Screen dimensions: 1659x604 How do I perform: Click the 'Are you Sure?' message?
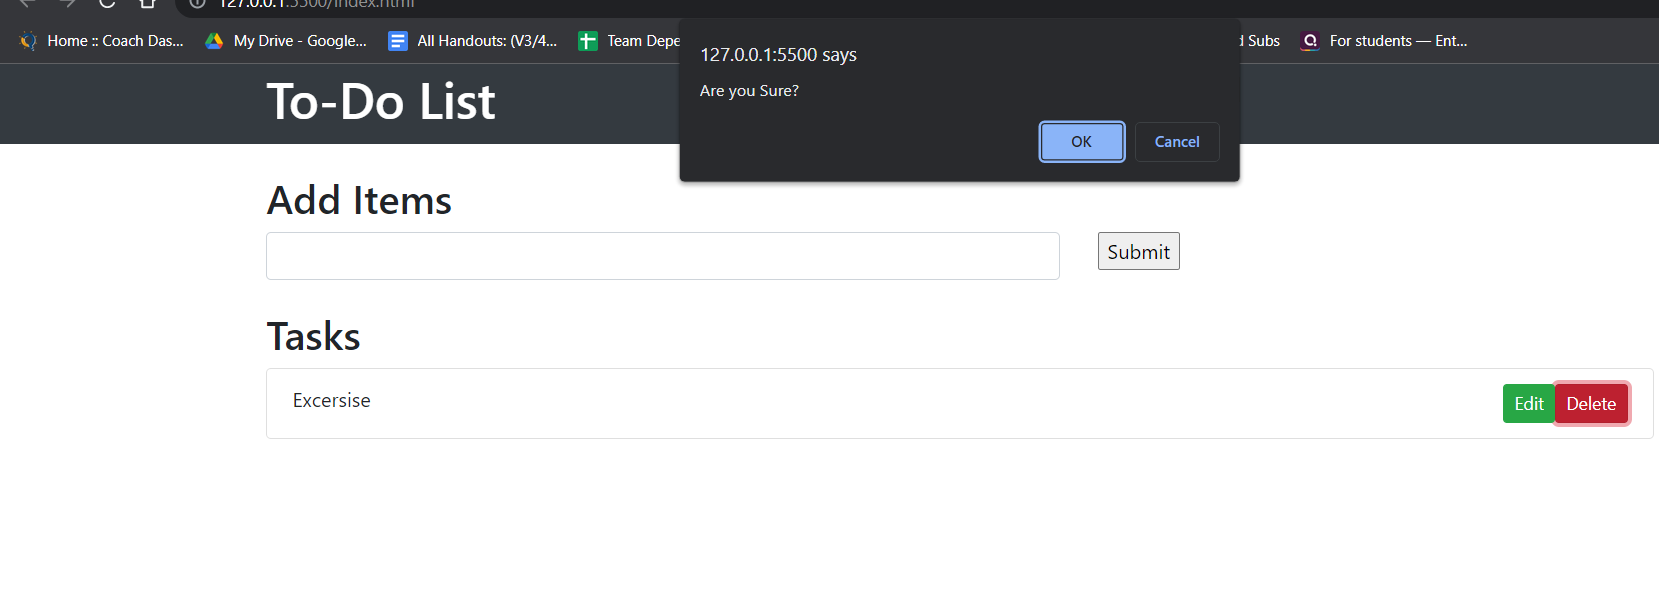point(749,91)
